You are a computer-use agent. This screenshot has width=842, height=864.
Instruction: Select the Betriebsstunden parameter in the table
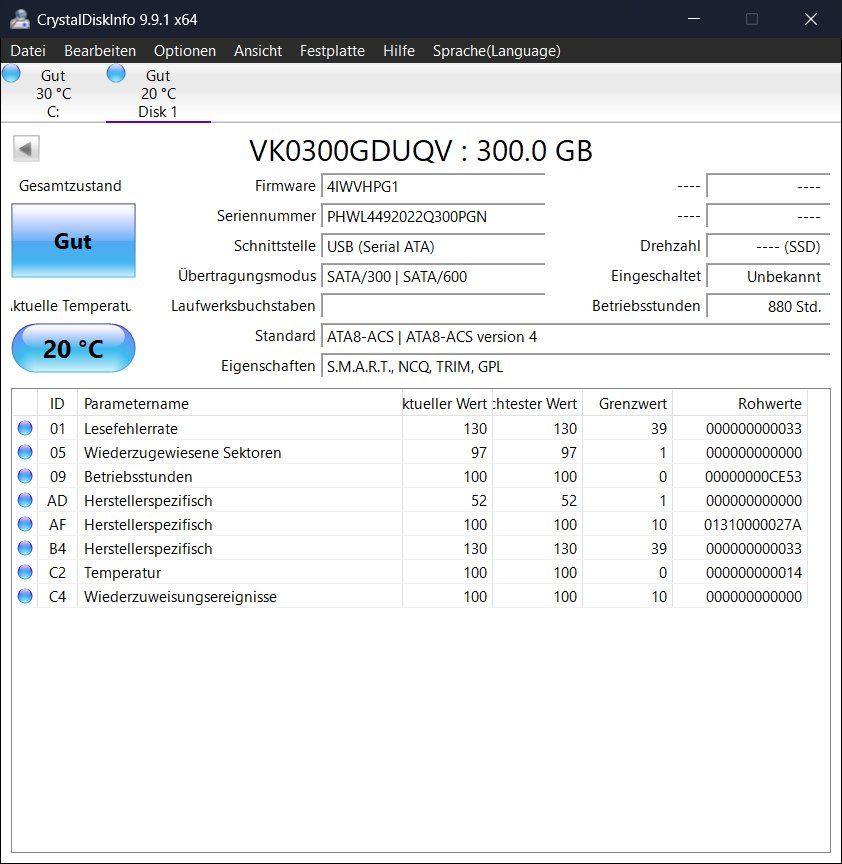click(138, 477)
